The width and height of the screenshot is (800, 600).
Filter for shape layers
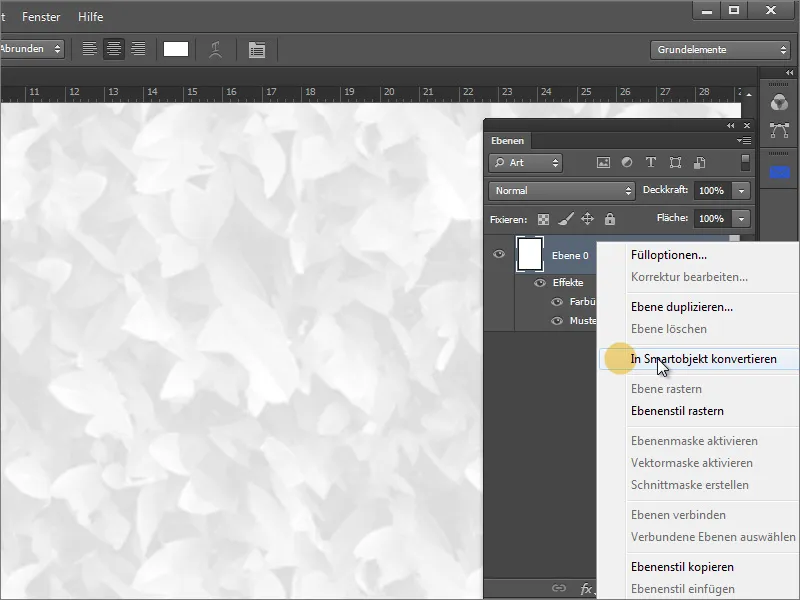point(675,163)
